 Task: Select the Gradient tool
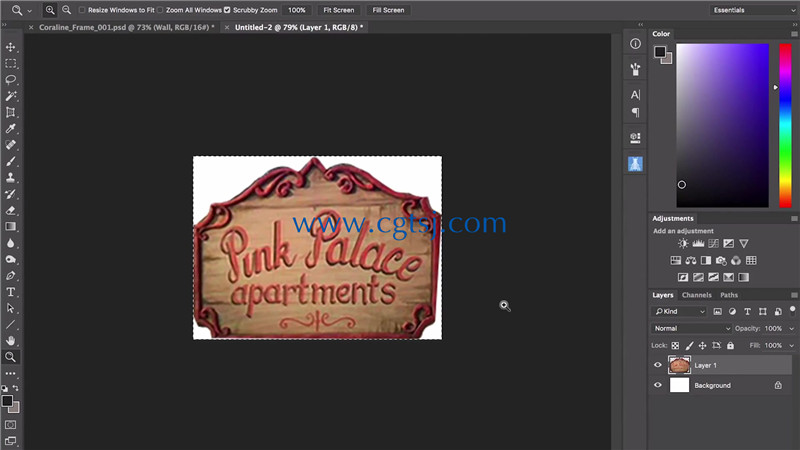point(10,227)
